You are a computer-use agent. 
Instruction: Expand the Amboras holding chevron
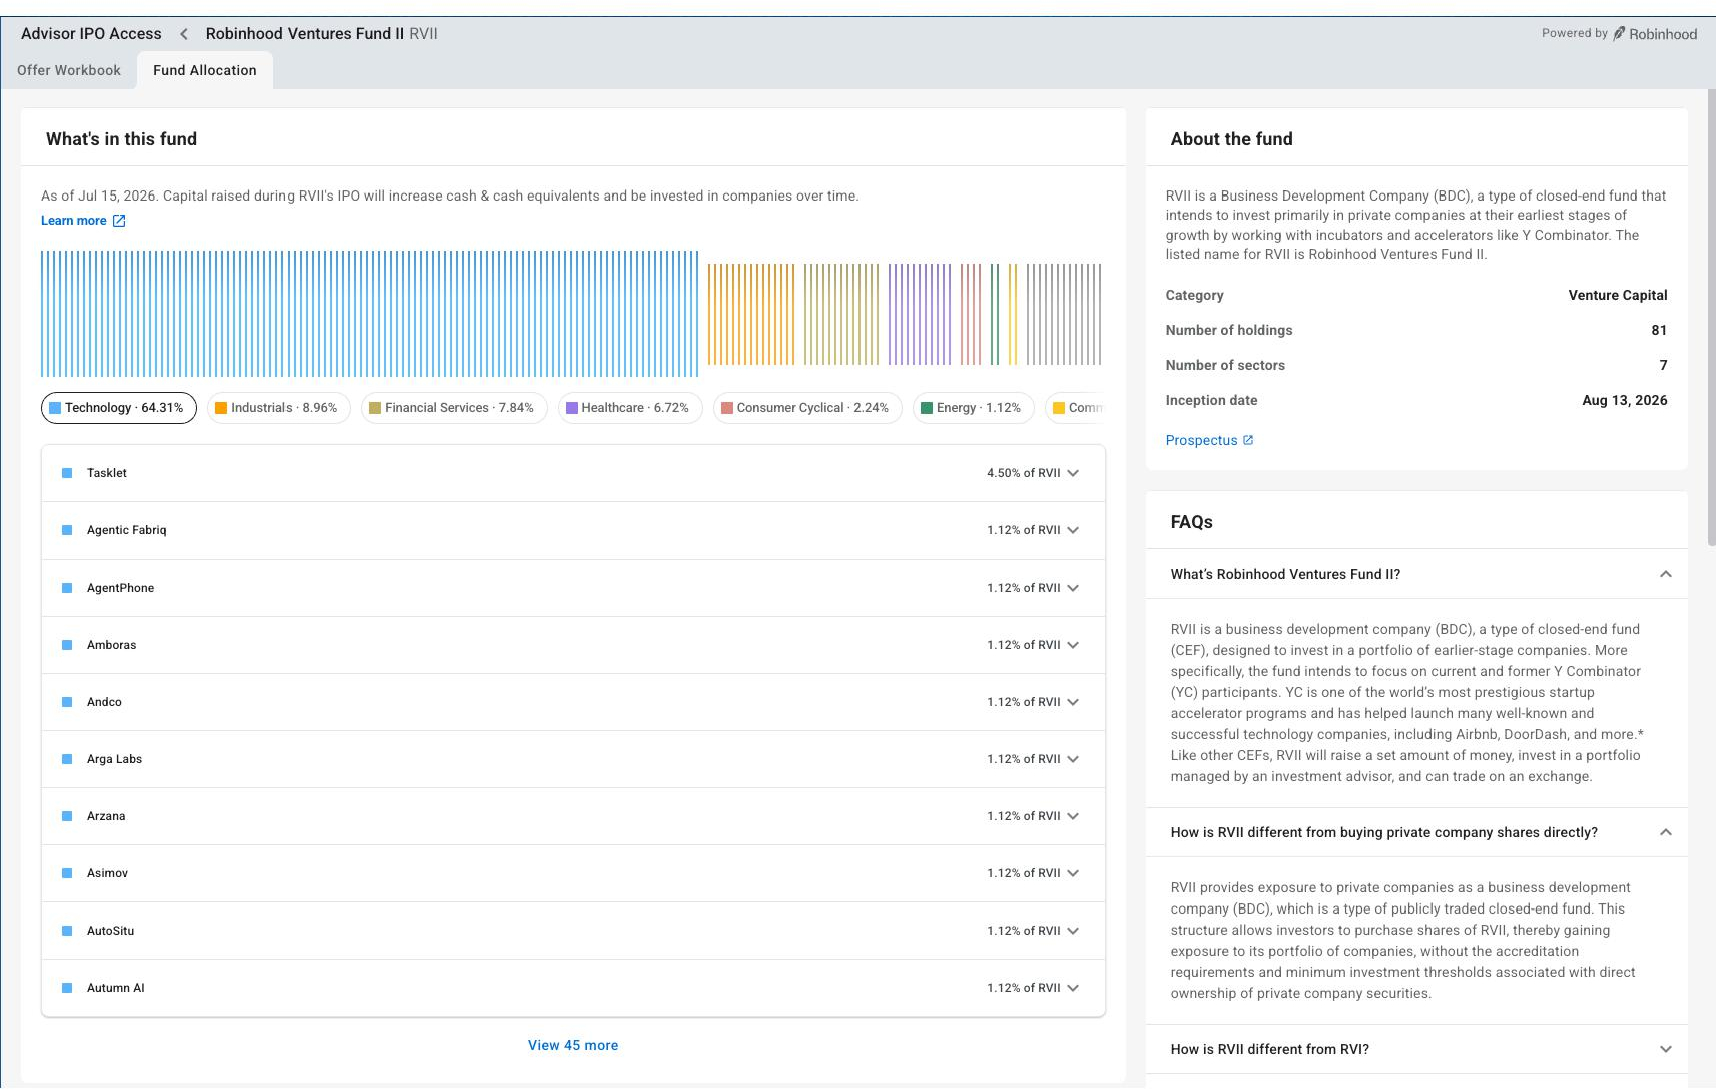click(1073, 645)
